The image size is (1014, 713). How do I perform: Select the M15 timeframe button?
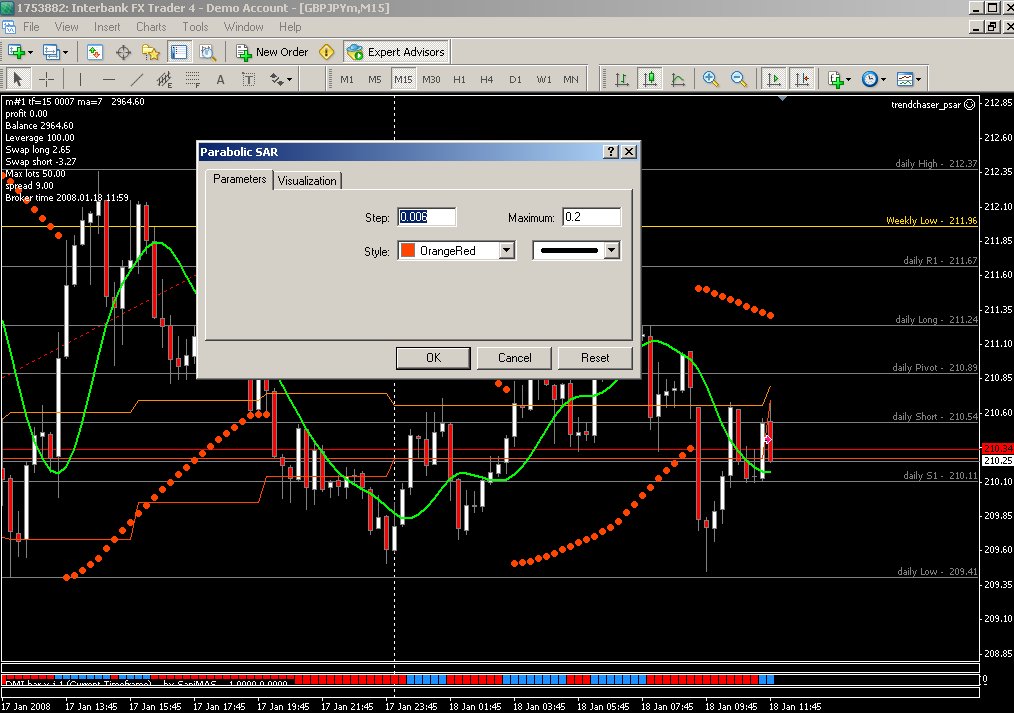[403, 80]
